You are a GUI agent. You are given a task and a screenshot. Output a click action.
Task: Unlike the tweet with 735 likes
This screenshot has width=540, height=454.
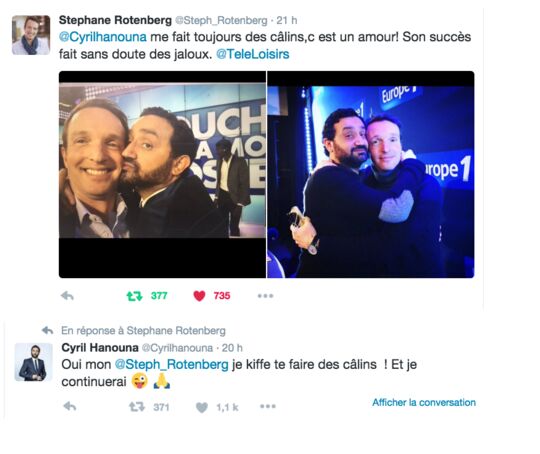pyautogui.click(x=199, y=296)
